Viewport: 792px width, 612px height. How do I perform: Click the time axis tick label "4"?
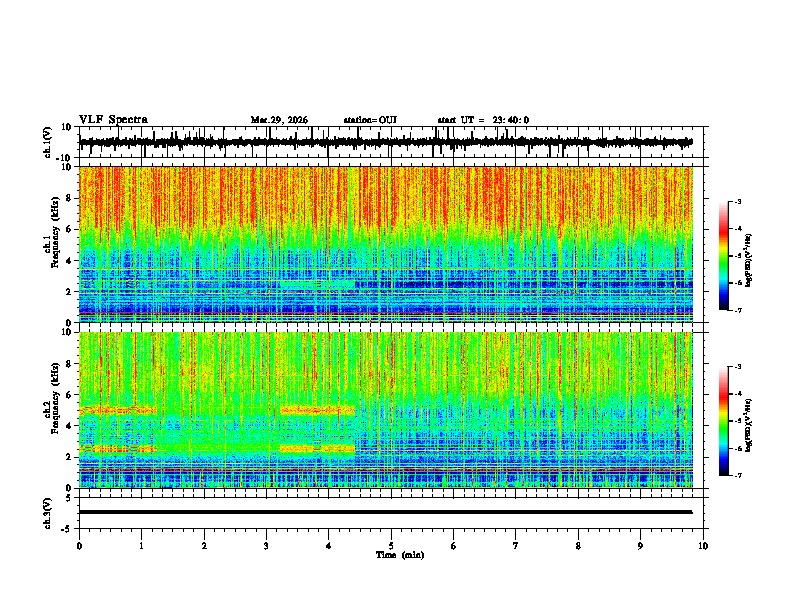(x=328, y=546)
